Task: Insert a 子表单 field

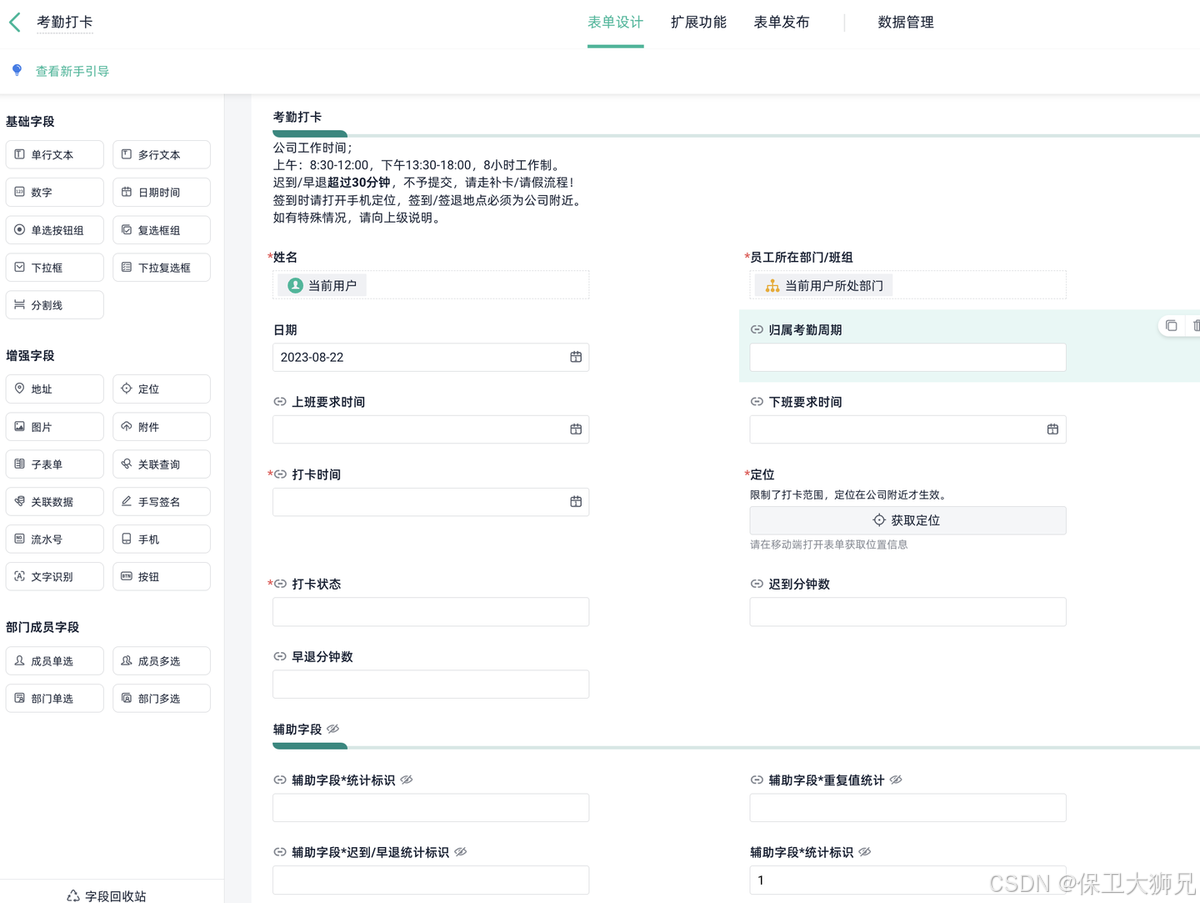Action: [55, 464]
